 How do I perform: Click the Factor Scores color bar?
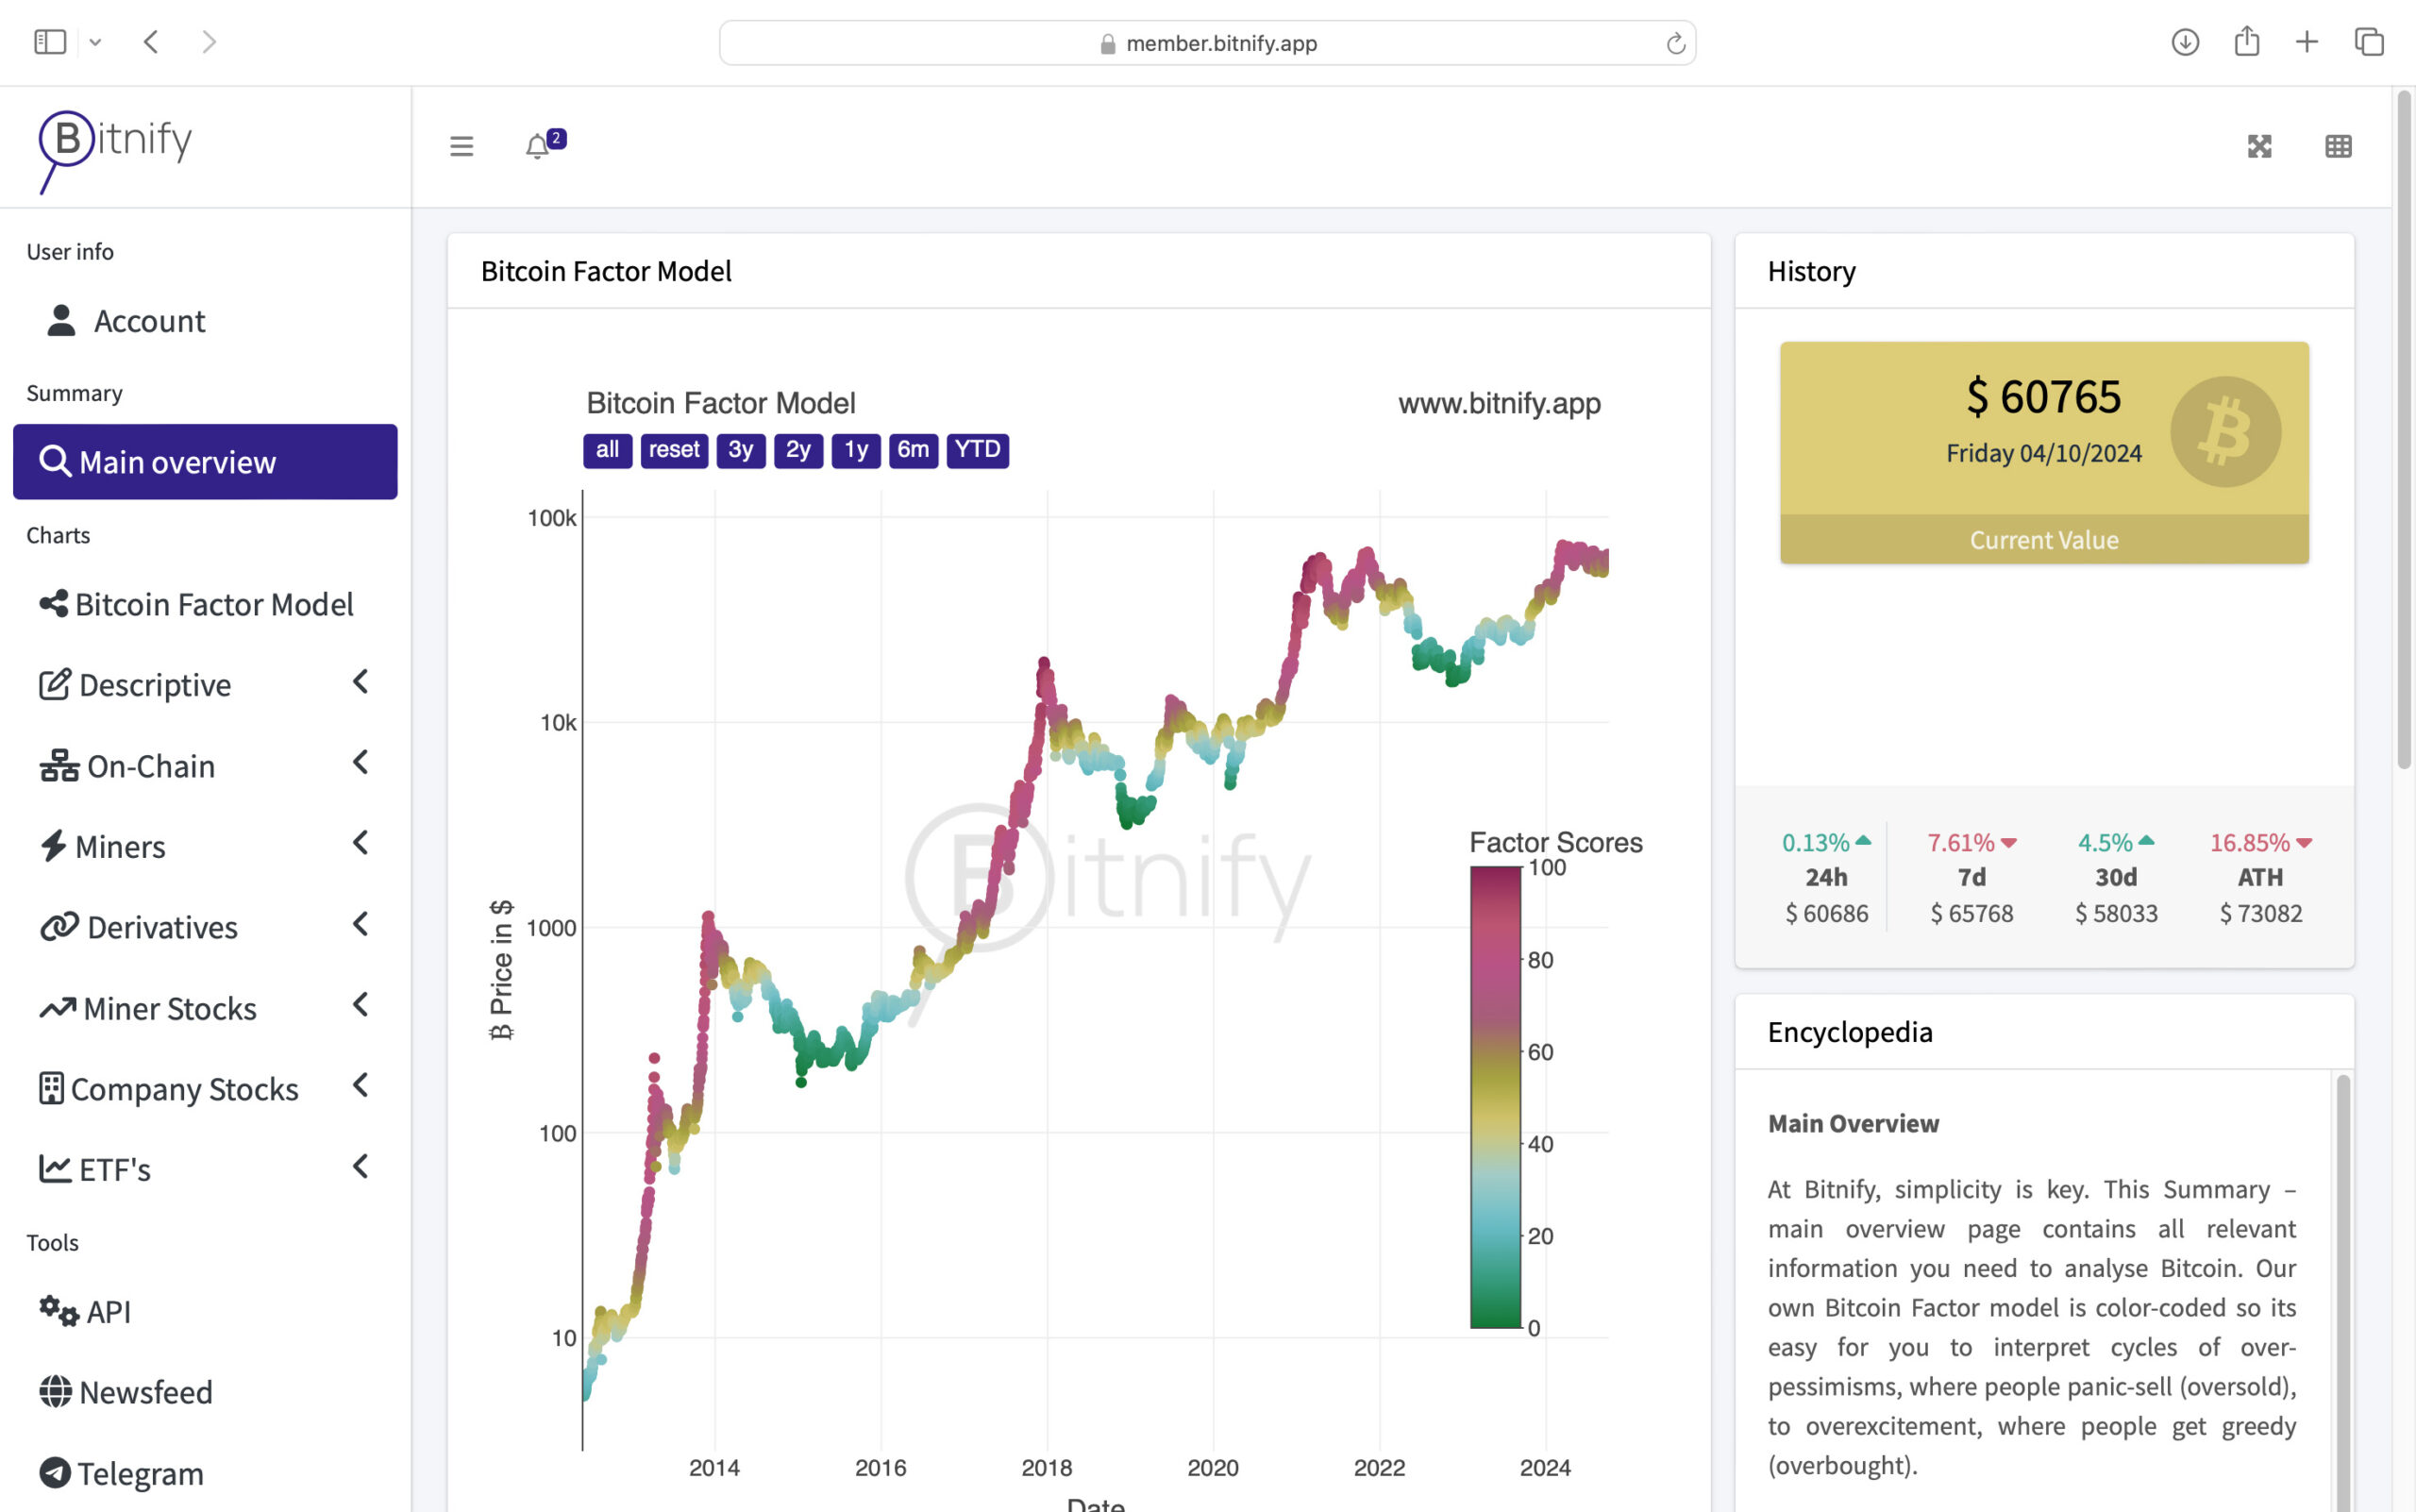[1495, 1097]
